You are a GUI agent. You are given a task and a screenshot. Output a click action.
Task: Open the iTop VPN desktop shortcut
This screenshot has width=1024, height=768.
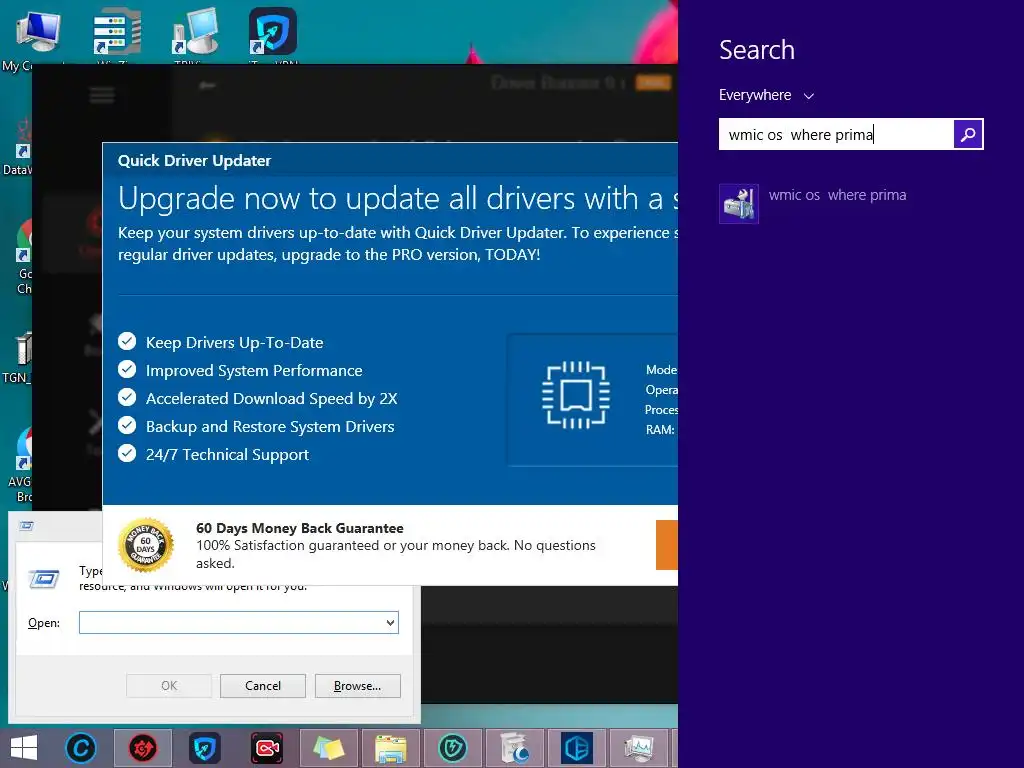[272, 31]
